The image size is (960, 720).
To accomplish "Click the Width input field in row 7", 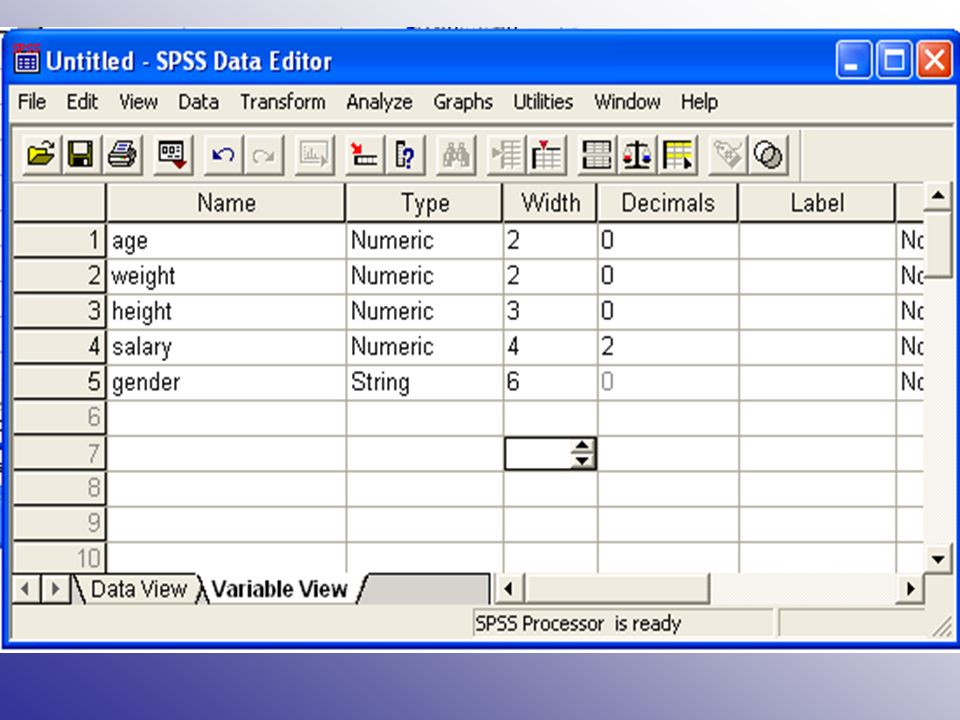I will 539,454.
